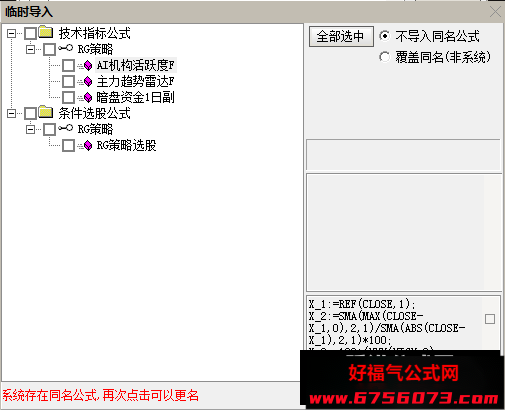Check the box for RG策略选股
Image resolution: width=505 pixels, height=410 pixels.
[68, 146]
